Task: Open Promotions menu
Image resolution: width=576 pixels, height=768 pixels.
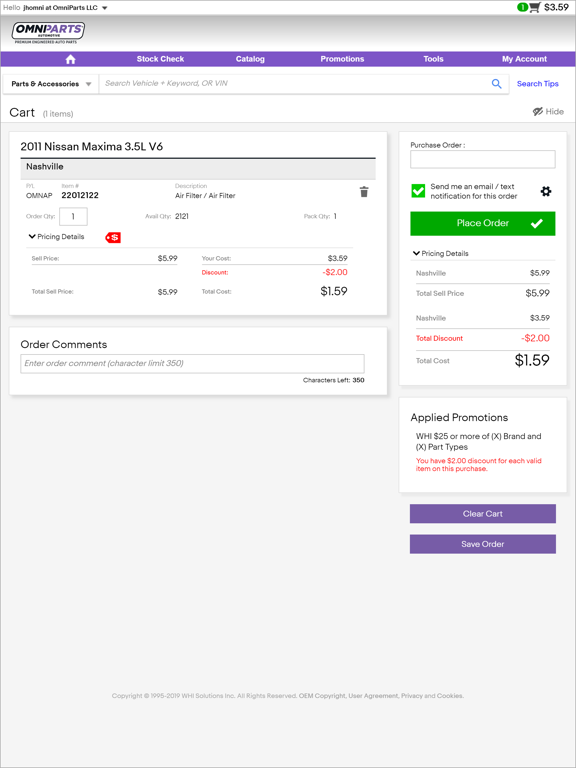Action: point(342,59)
